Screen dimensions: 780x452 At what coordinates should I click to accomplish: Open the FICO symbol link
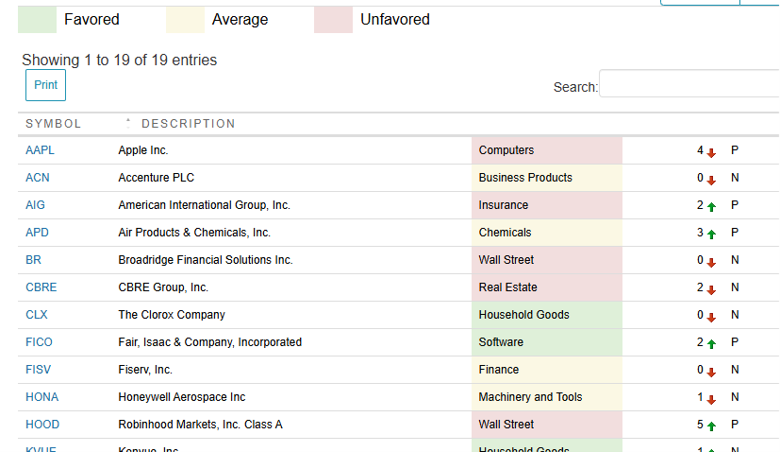coord(39,342)
